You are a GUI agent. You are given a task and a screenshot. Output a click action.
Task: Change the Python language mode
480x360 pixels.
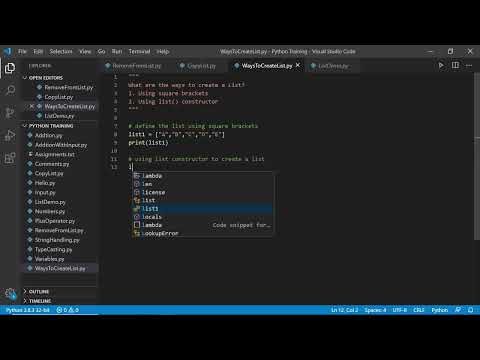(440, 310)
